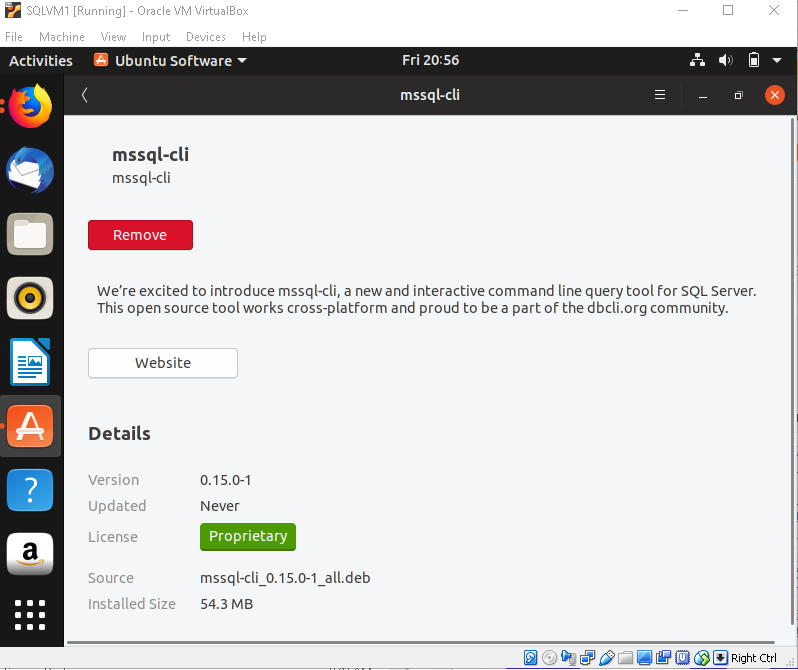Image resolution: width=798 pixels, height=670 pixels.
Task: Launch LibreOffice Writer from the dock
Action: [x=30, y=362]
